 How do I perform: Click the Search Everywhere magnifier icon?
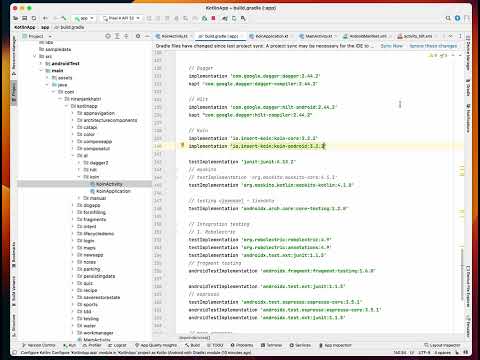coord(448,18)
